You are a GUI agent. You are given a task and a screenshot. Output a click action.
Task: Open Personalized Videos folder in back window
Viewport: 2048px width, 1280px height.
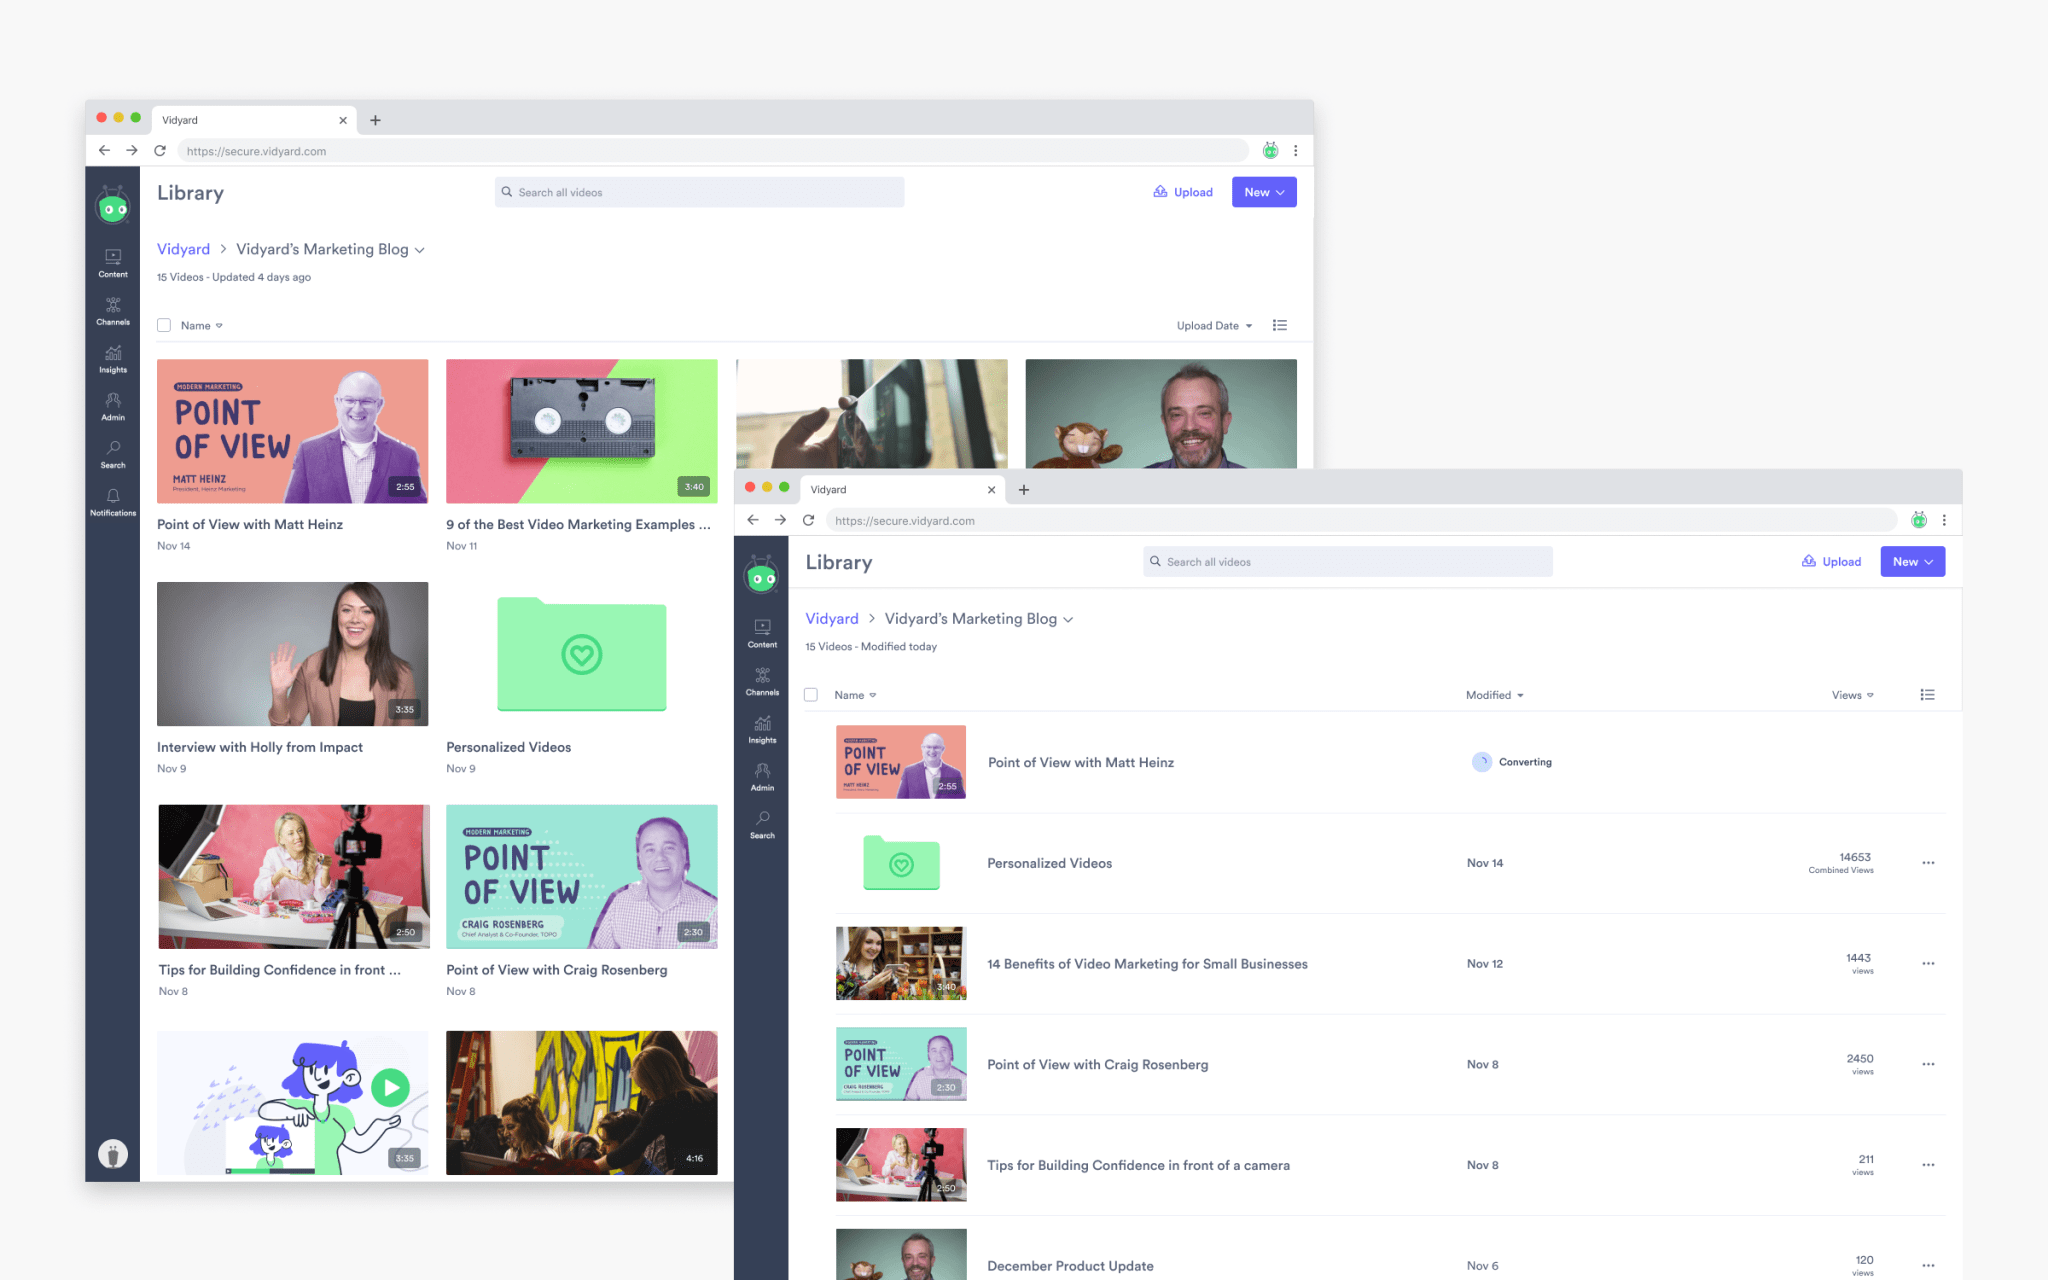coord(582,654)
